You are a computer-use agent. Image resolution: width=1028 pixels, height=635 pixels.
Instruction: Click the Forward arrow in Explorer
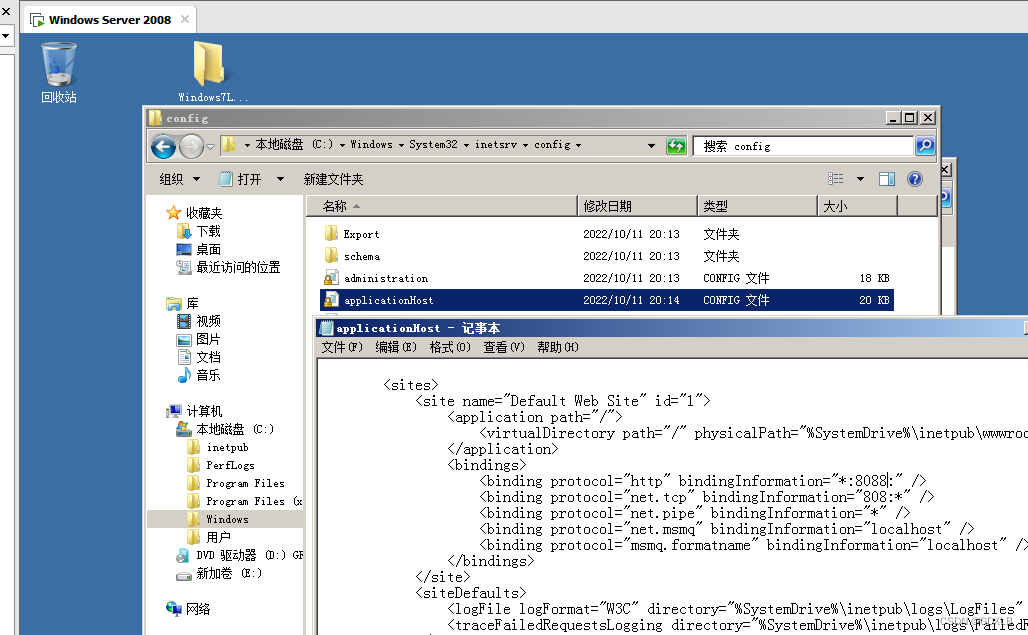191,146
